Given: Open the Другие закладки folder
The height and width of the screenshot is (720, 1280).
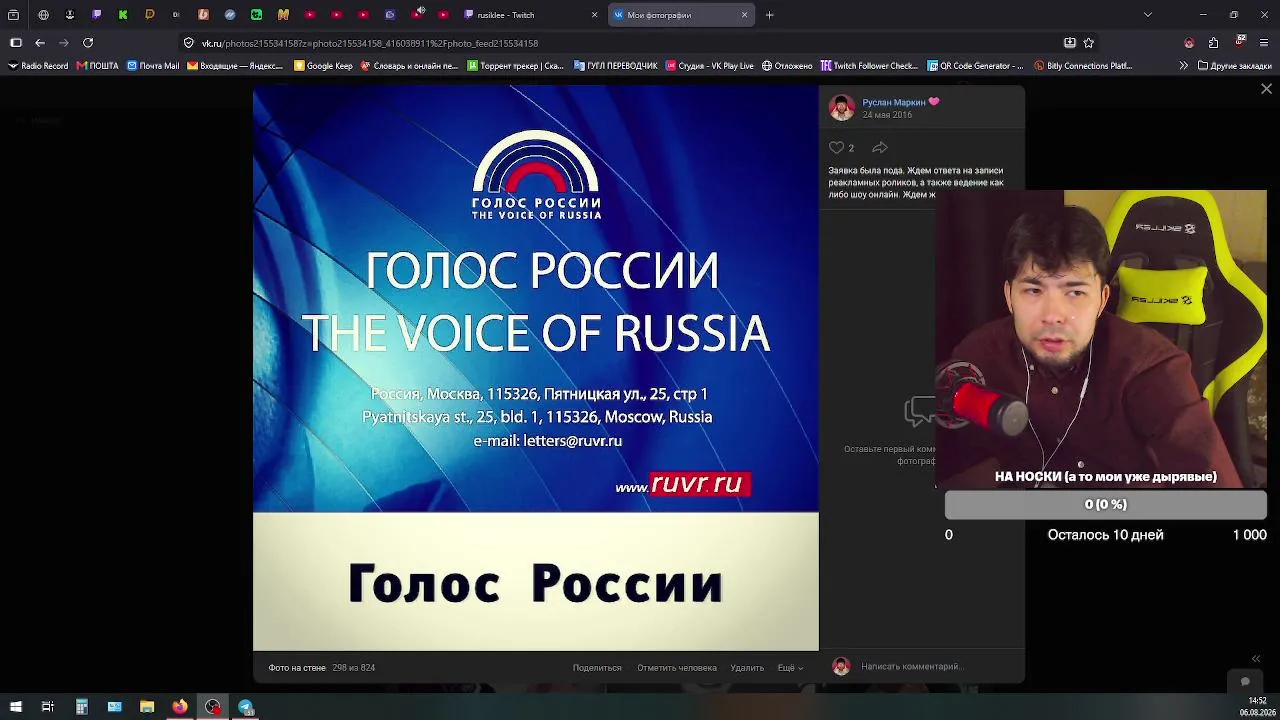Looking at the screenshot, I should 1234,66.
